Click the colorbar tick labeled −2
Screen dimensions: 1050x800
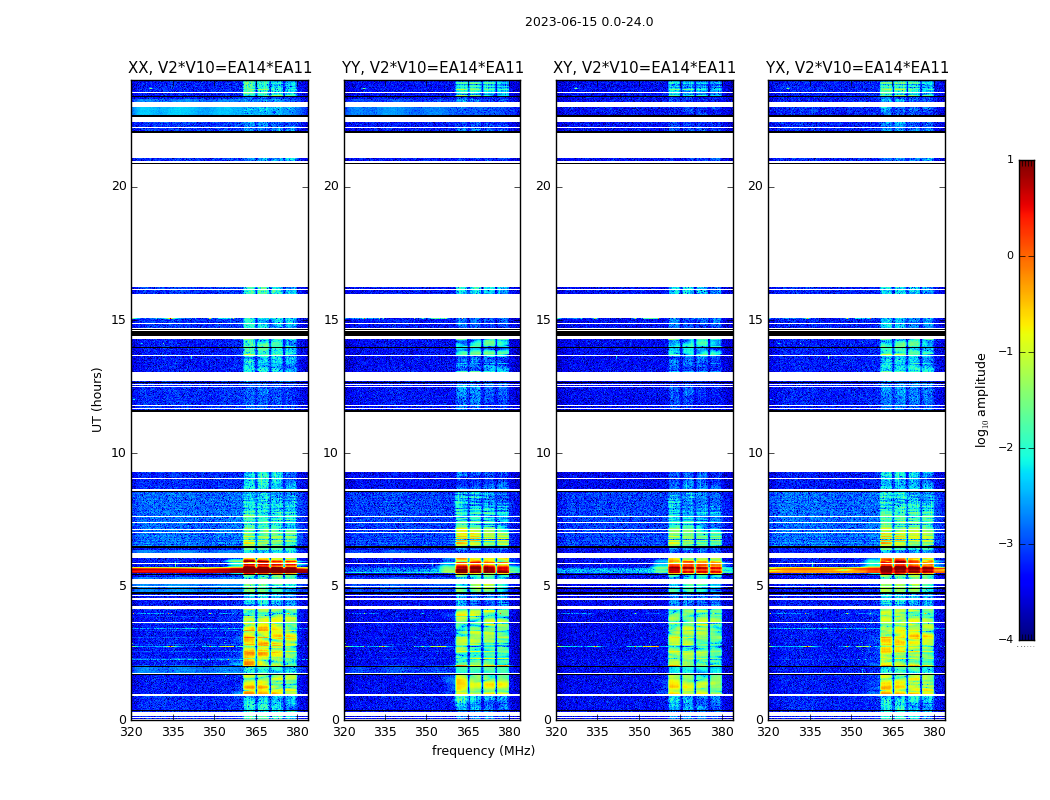pos(1006,447)
